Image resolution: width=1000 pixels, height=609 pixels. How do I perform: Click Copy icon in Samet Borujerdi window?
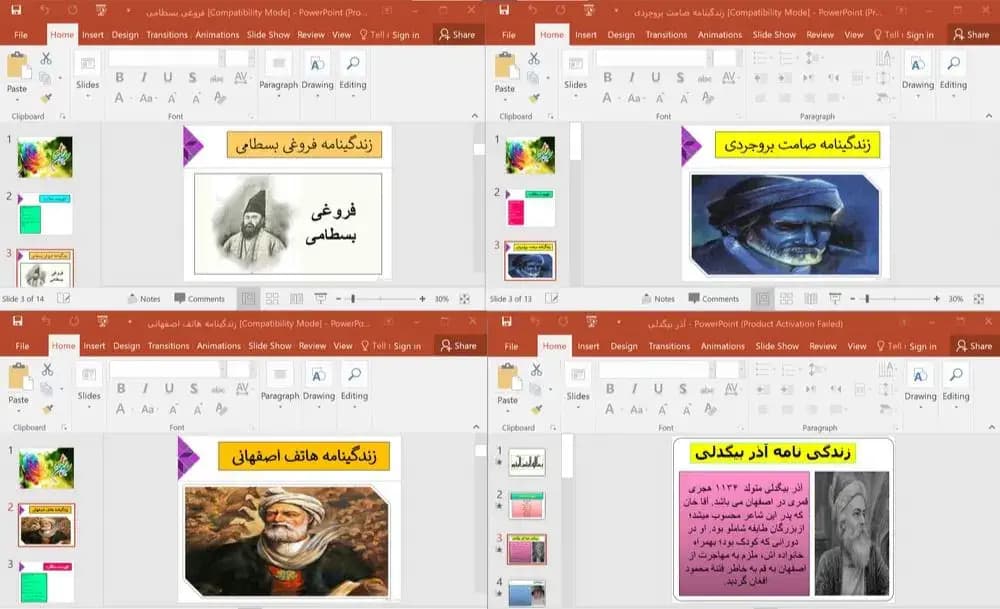pyautogui.click(x=533, y=78)
